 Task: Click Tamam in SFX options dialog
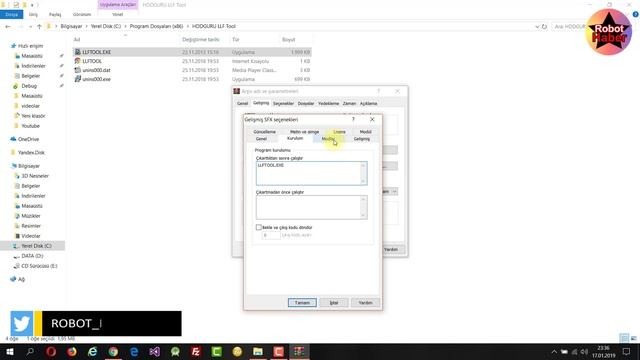point(302,302)
